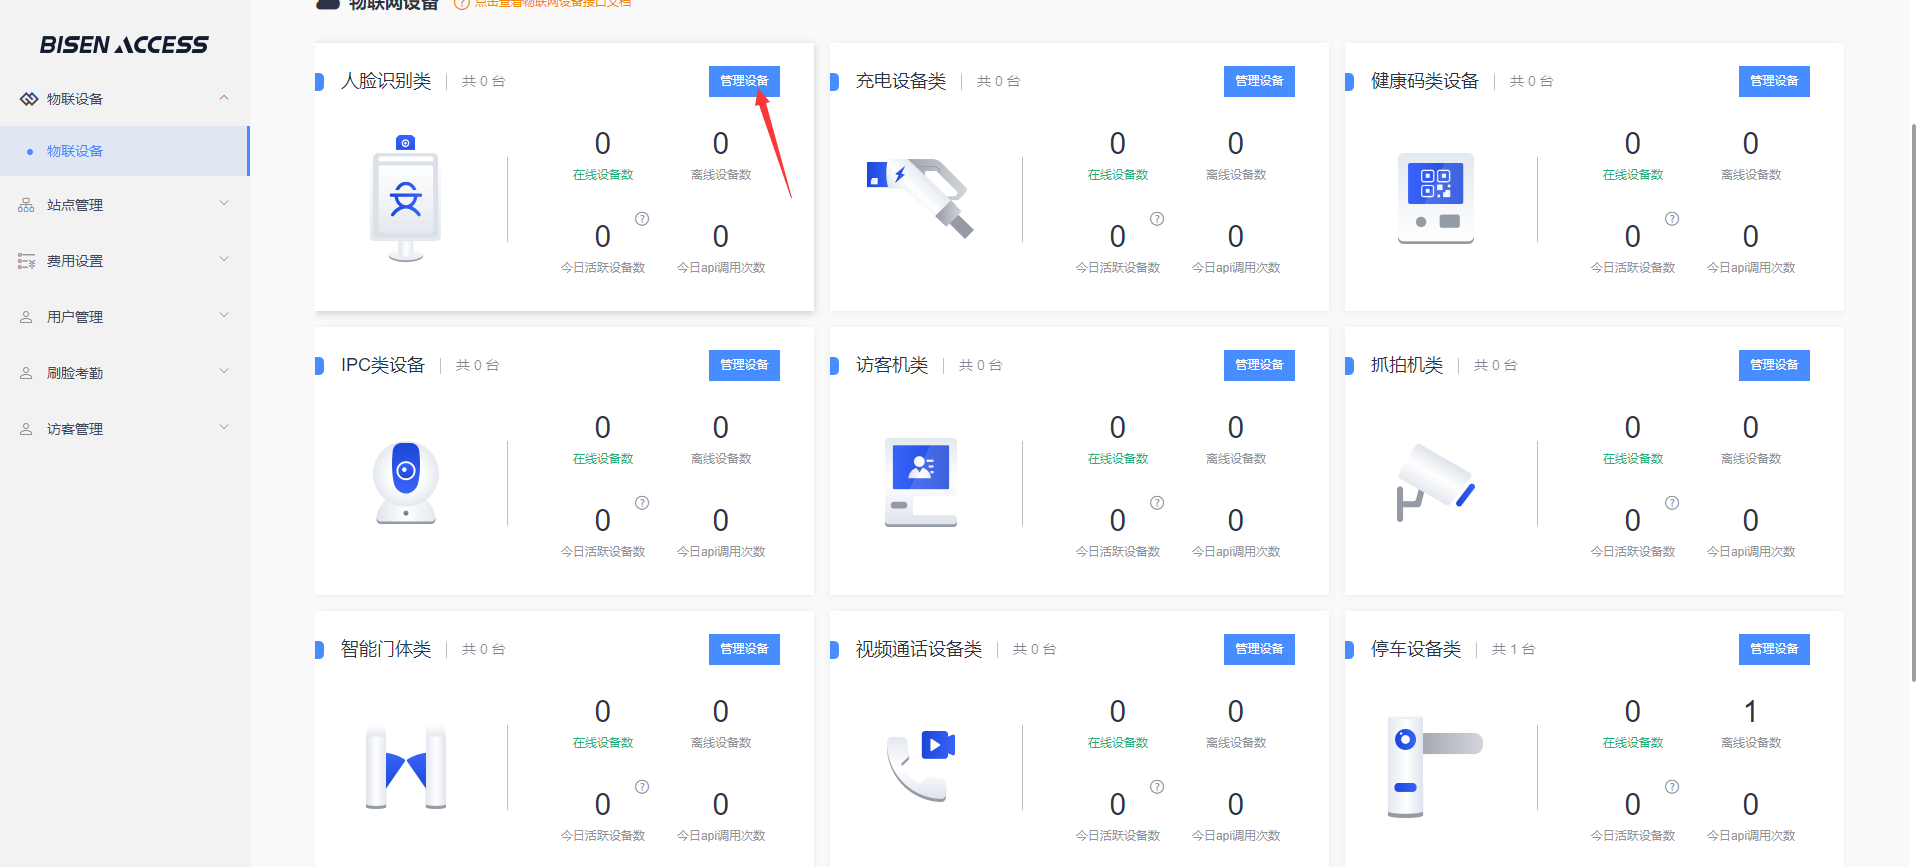Screen dimensions: 1918x867
Task: Click 管理设备 button for 人脸识别类
Action: [744, 81]
